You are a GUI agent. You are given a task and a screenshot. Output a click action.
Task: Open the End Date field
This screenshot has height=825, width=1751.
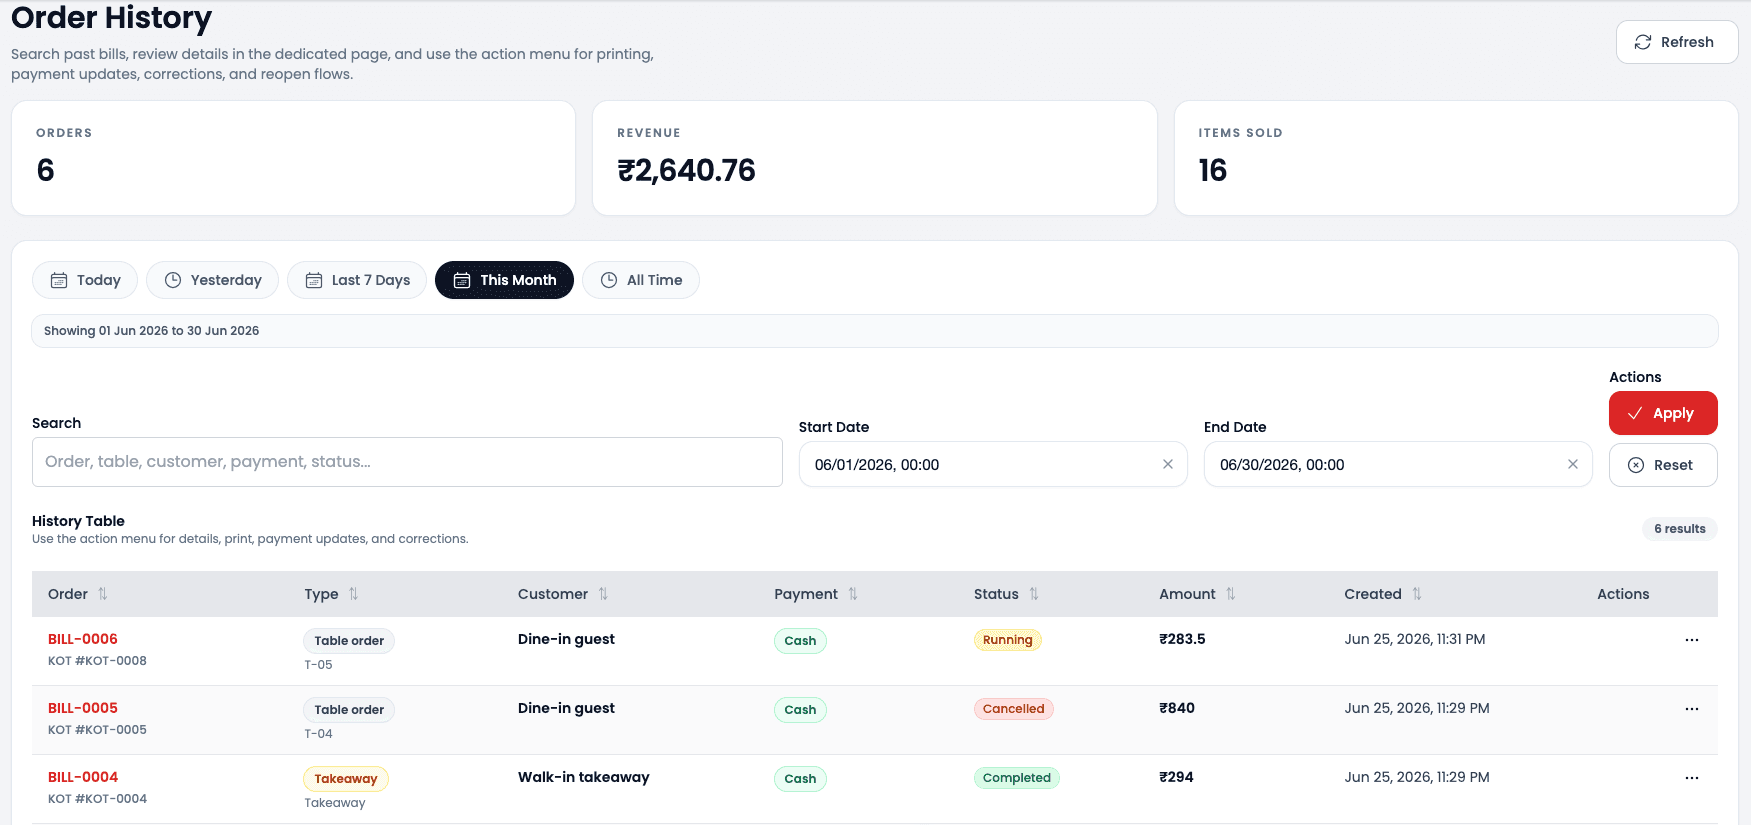pyautogui.click(x=1398, y=465)
